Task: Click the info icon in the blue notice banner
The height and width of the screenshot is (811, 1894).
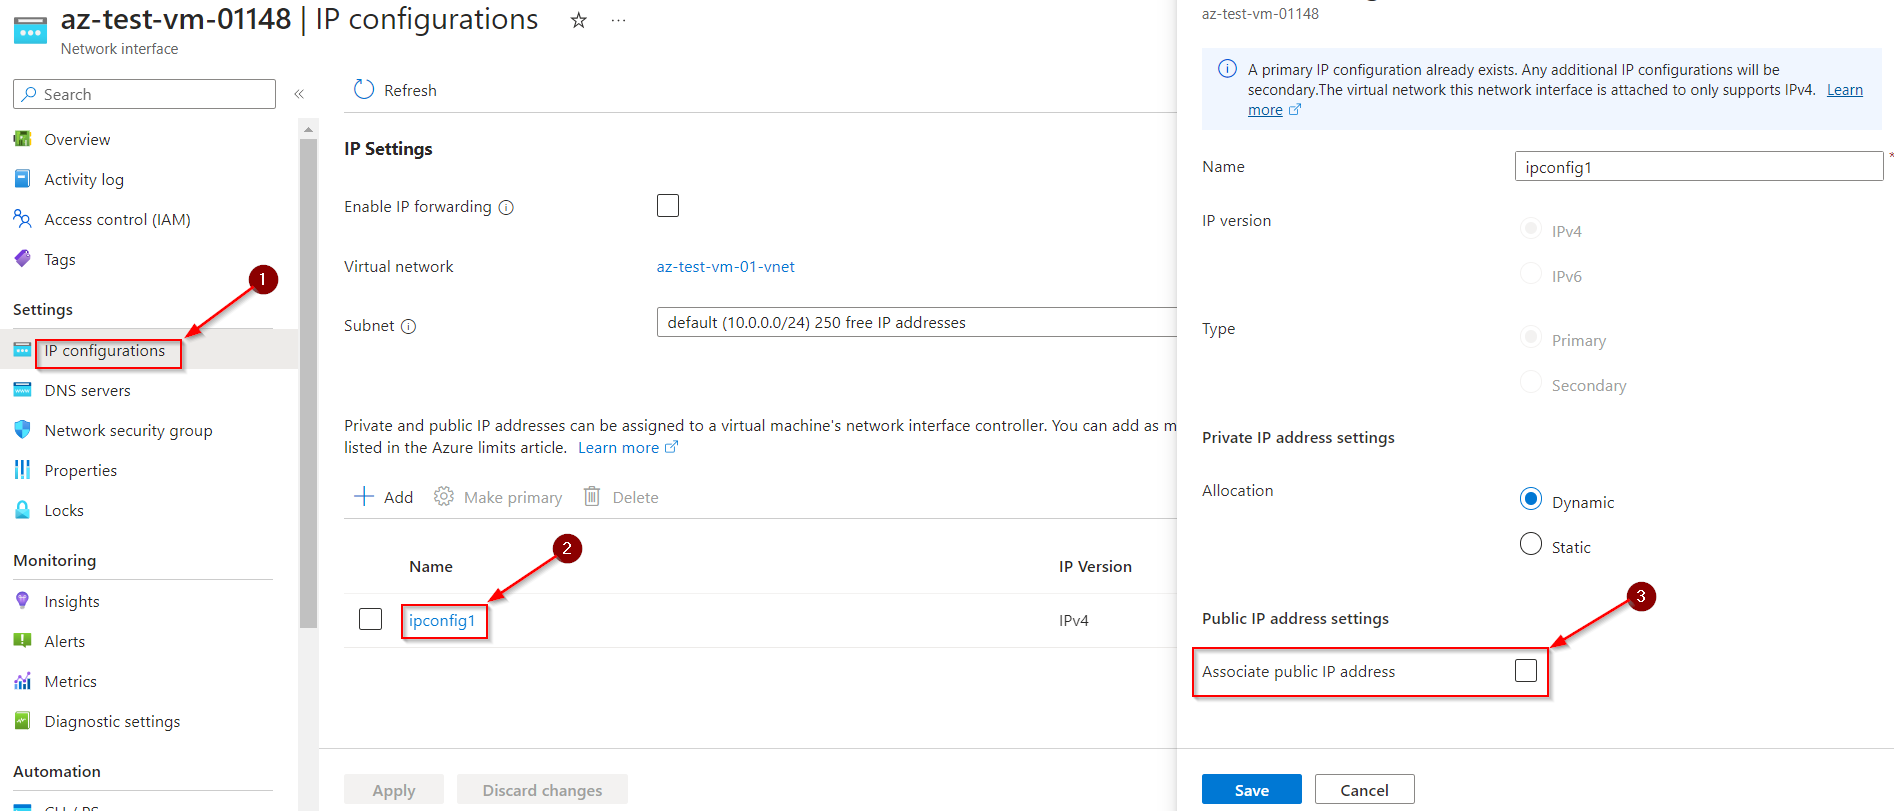Action: (1227, 69)
